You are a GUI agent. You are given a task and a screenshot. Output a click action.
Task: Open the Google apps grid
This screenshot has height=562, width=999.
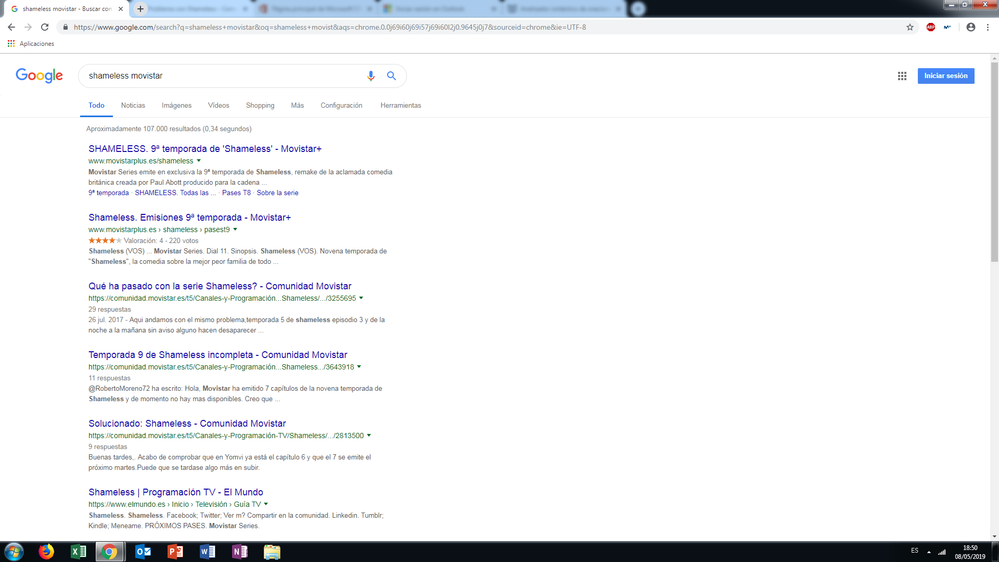tap(902, 76)
